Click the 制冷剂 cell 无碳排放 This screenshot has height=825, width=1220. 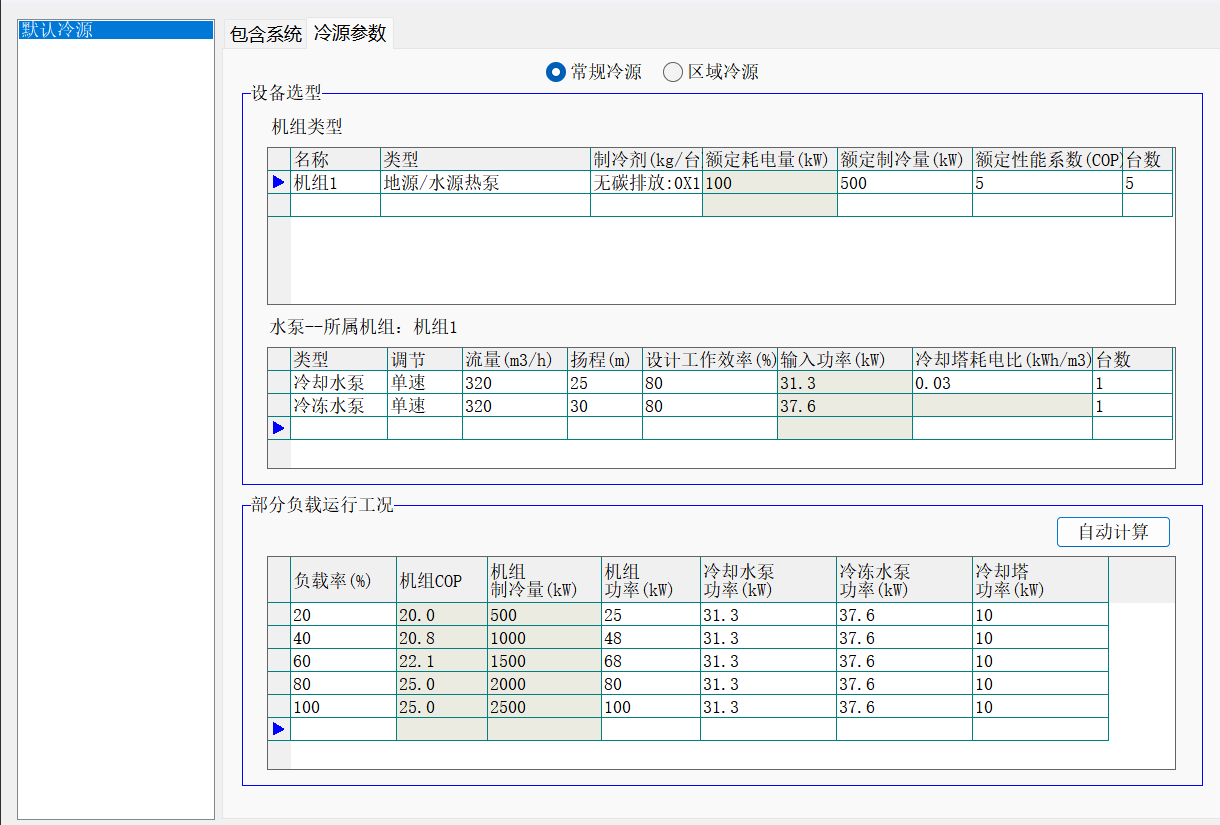coord(646,183)
